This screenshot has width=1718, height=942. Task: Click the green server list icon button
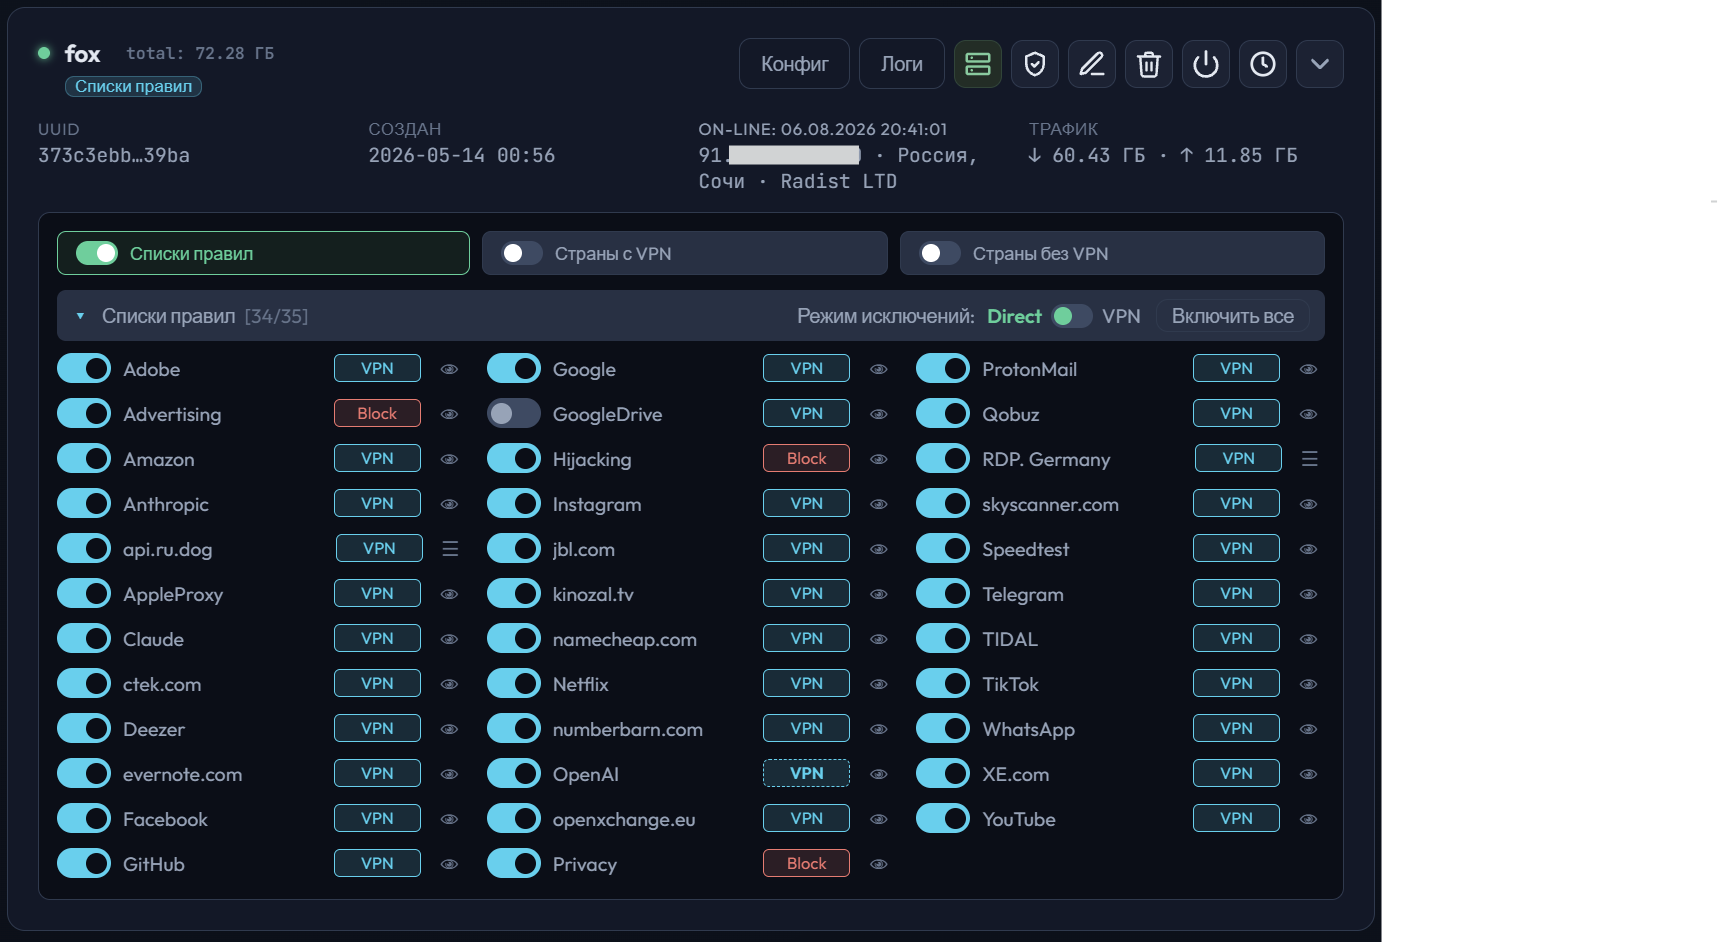coord(977,64)
